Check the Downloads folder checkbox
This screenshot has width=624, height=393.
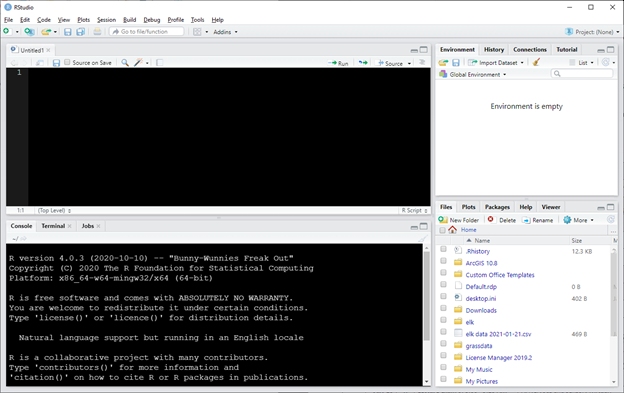tap(443, 308)
